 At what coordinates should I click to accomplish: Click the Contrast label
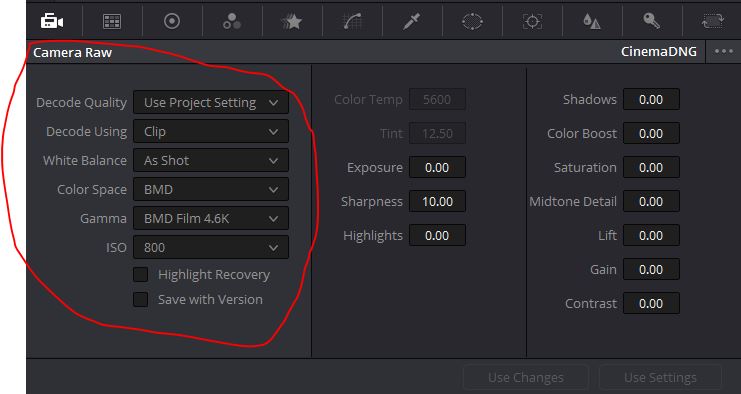(591, 303)
